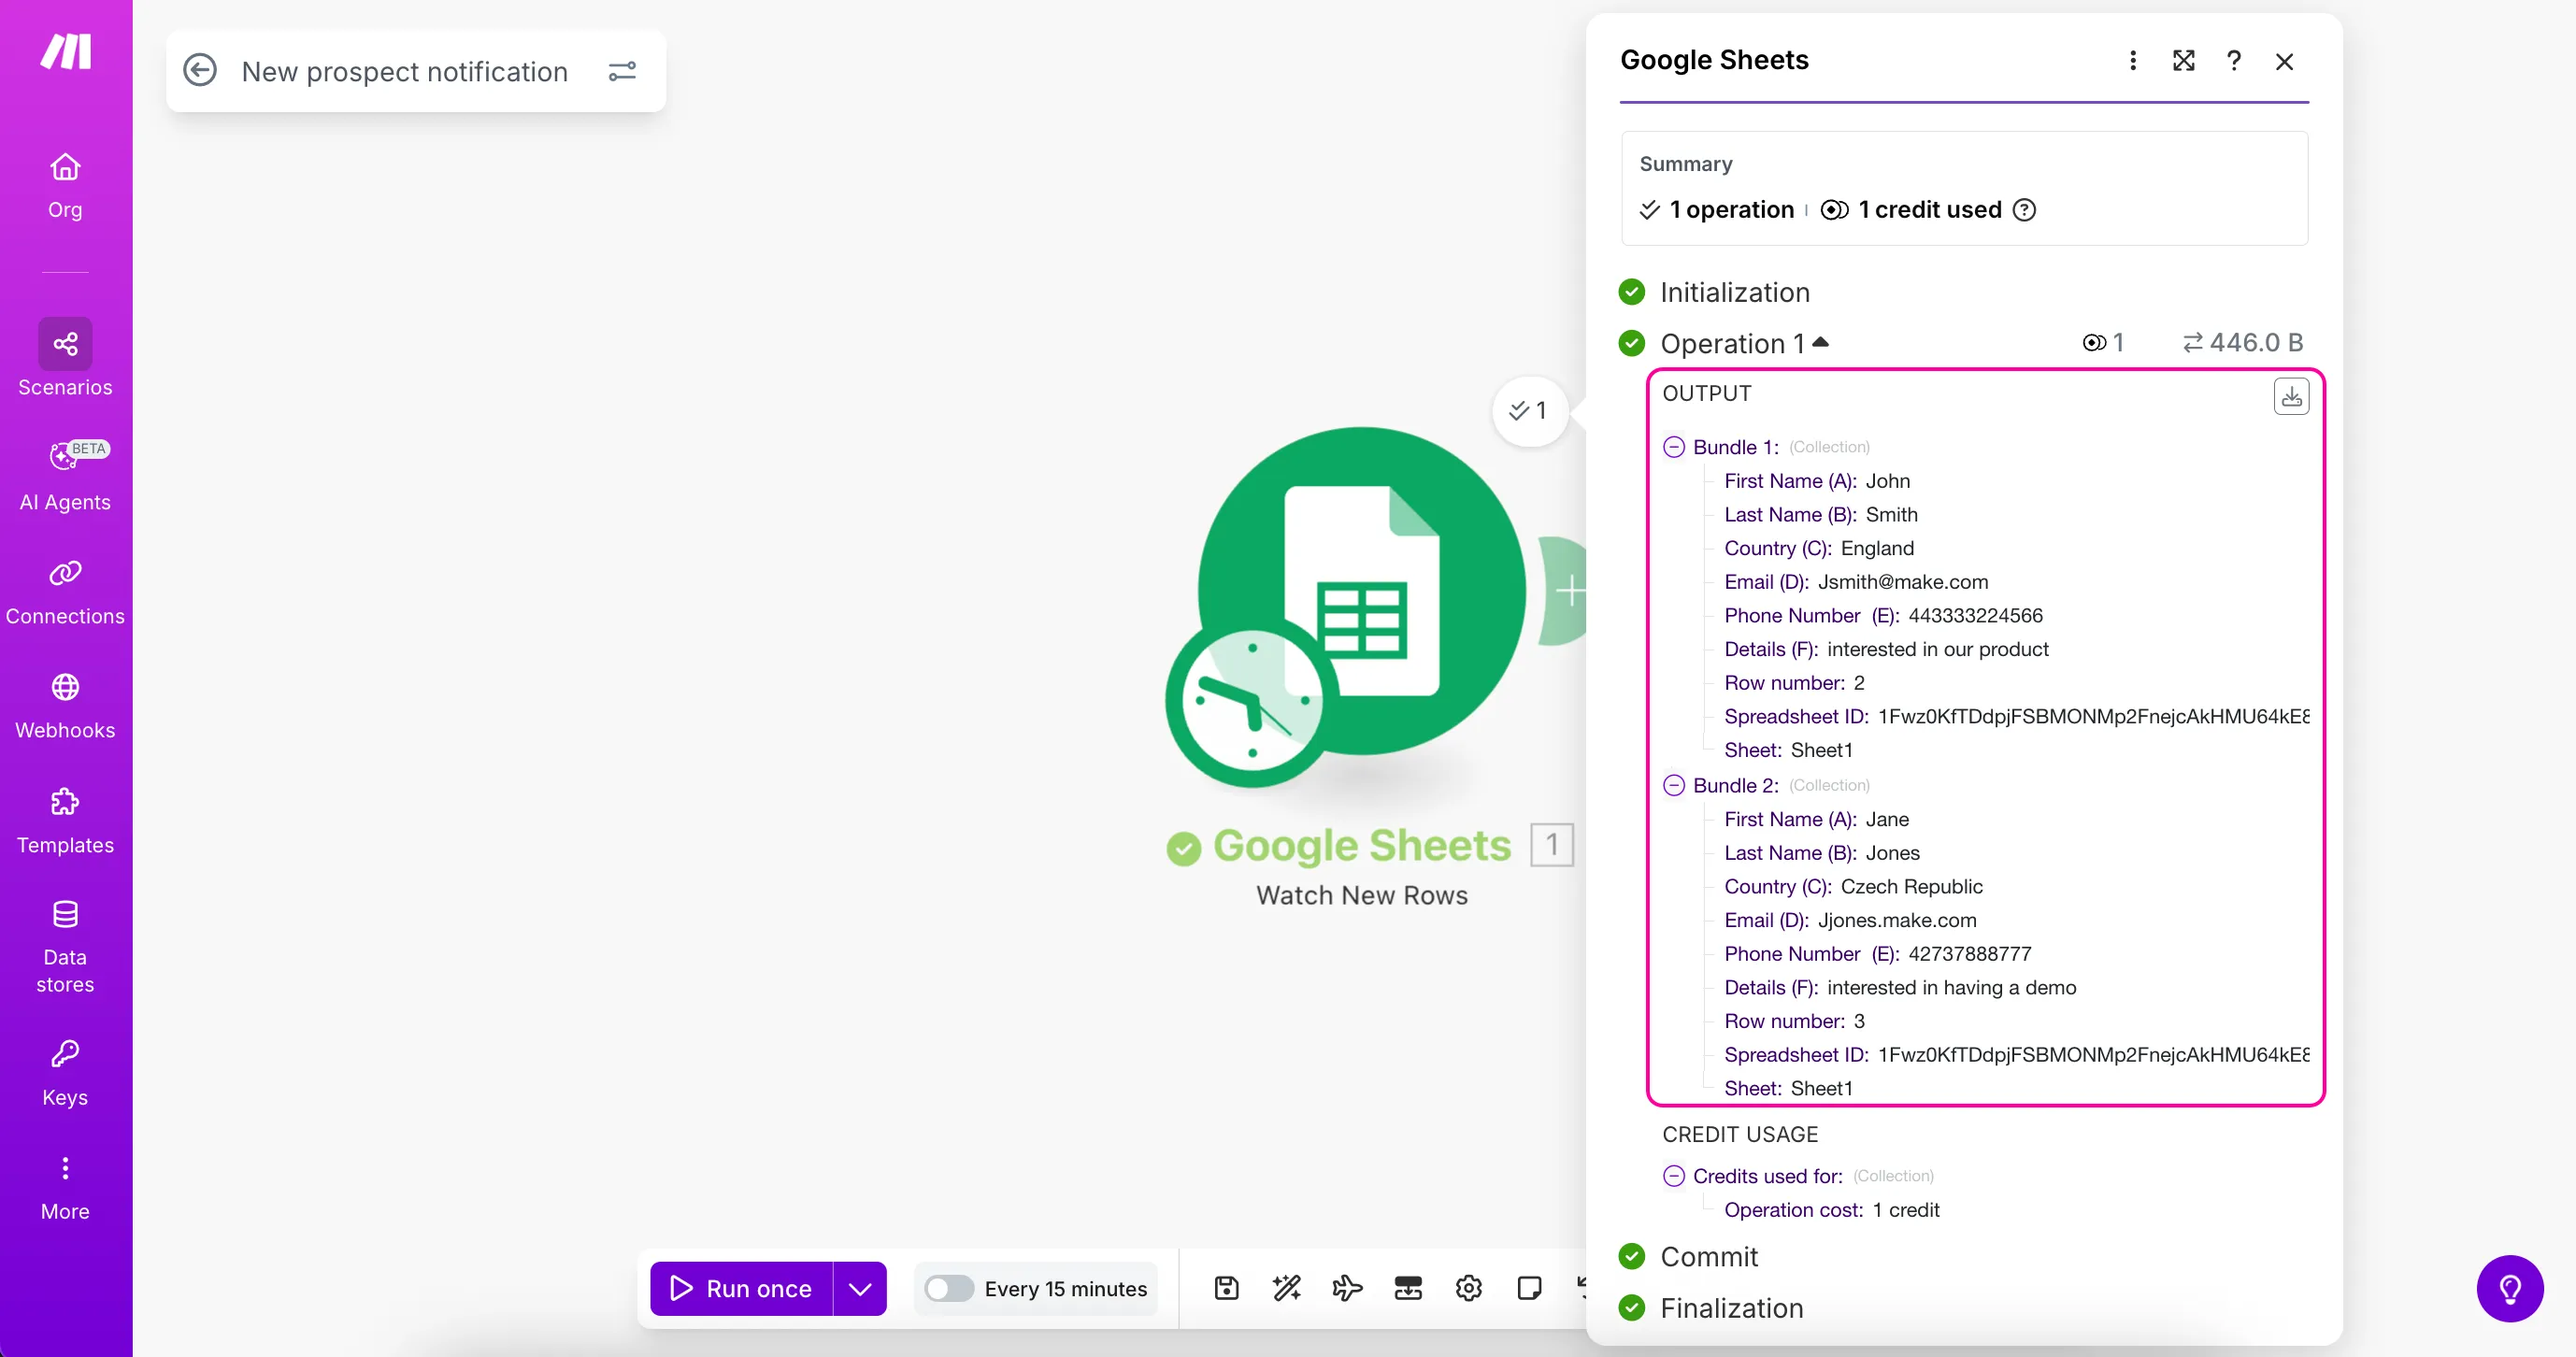Screen dimensions: 2576x1357
Task: Open schedule settings Every 15 minutes
Action: [x=1065, y=1289]
